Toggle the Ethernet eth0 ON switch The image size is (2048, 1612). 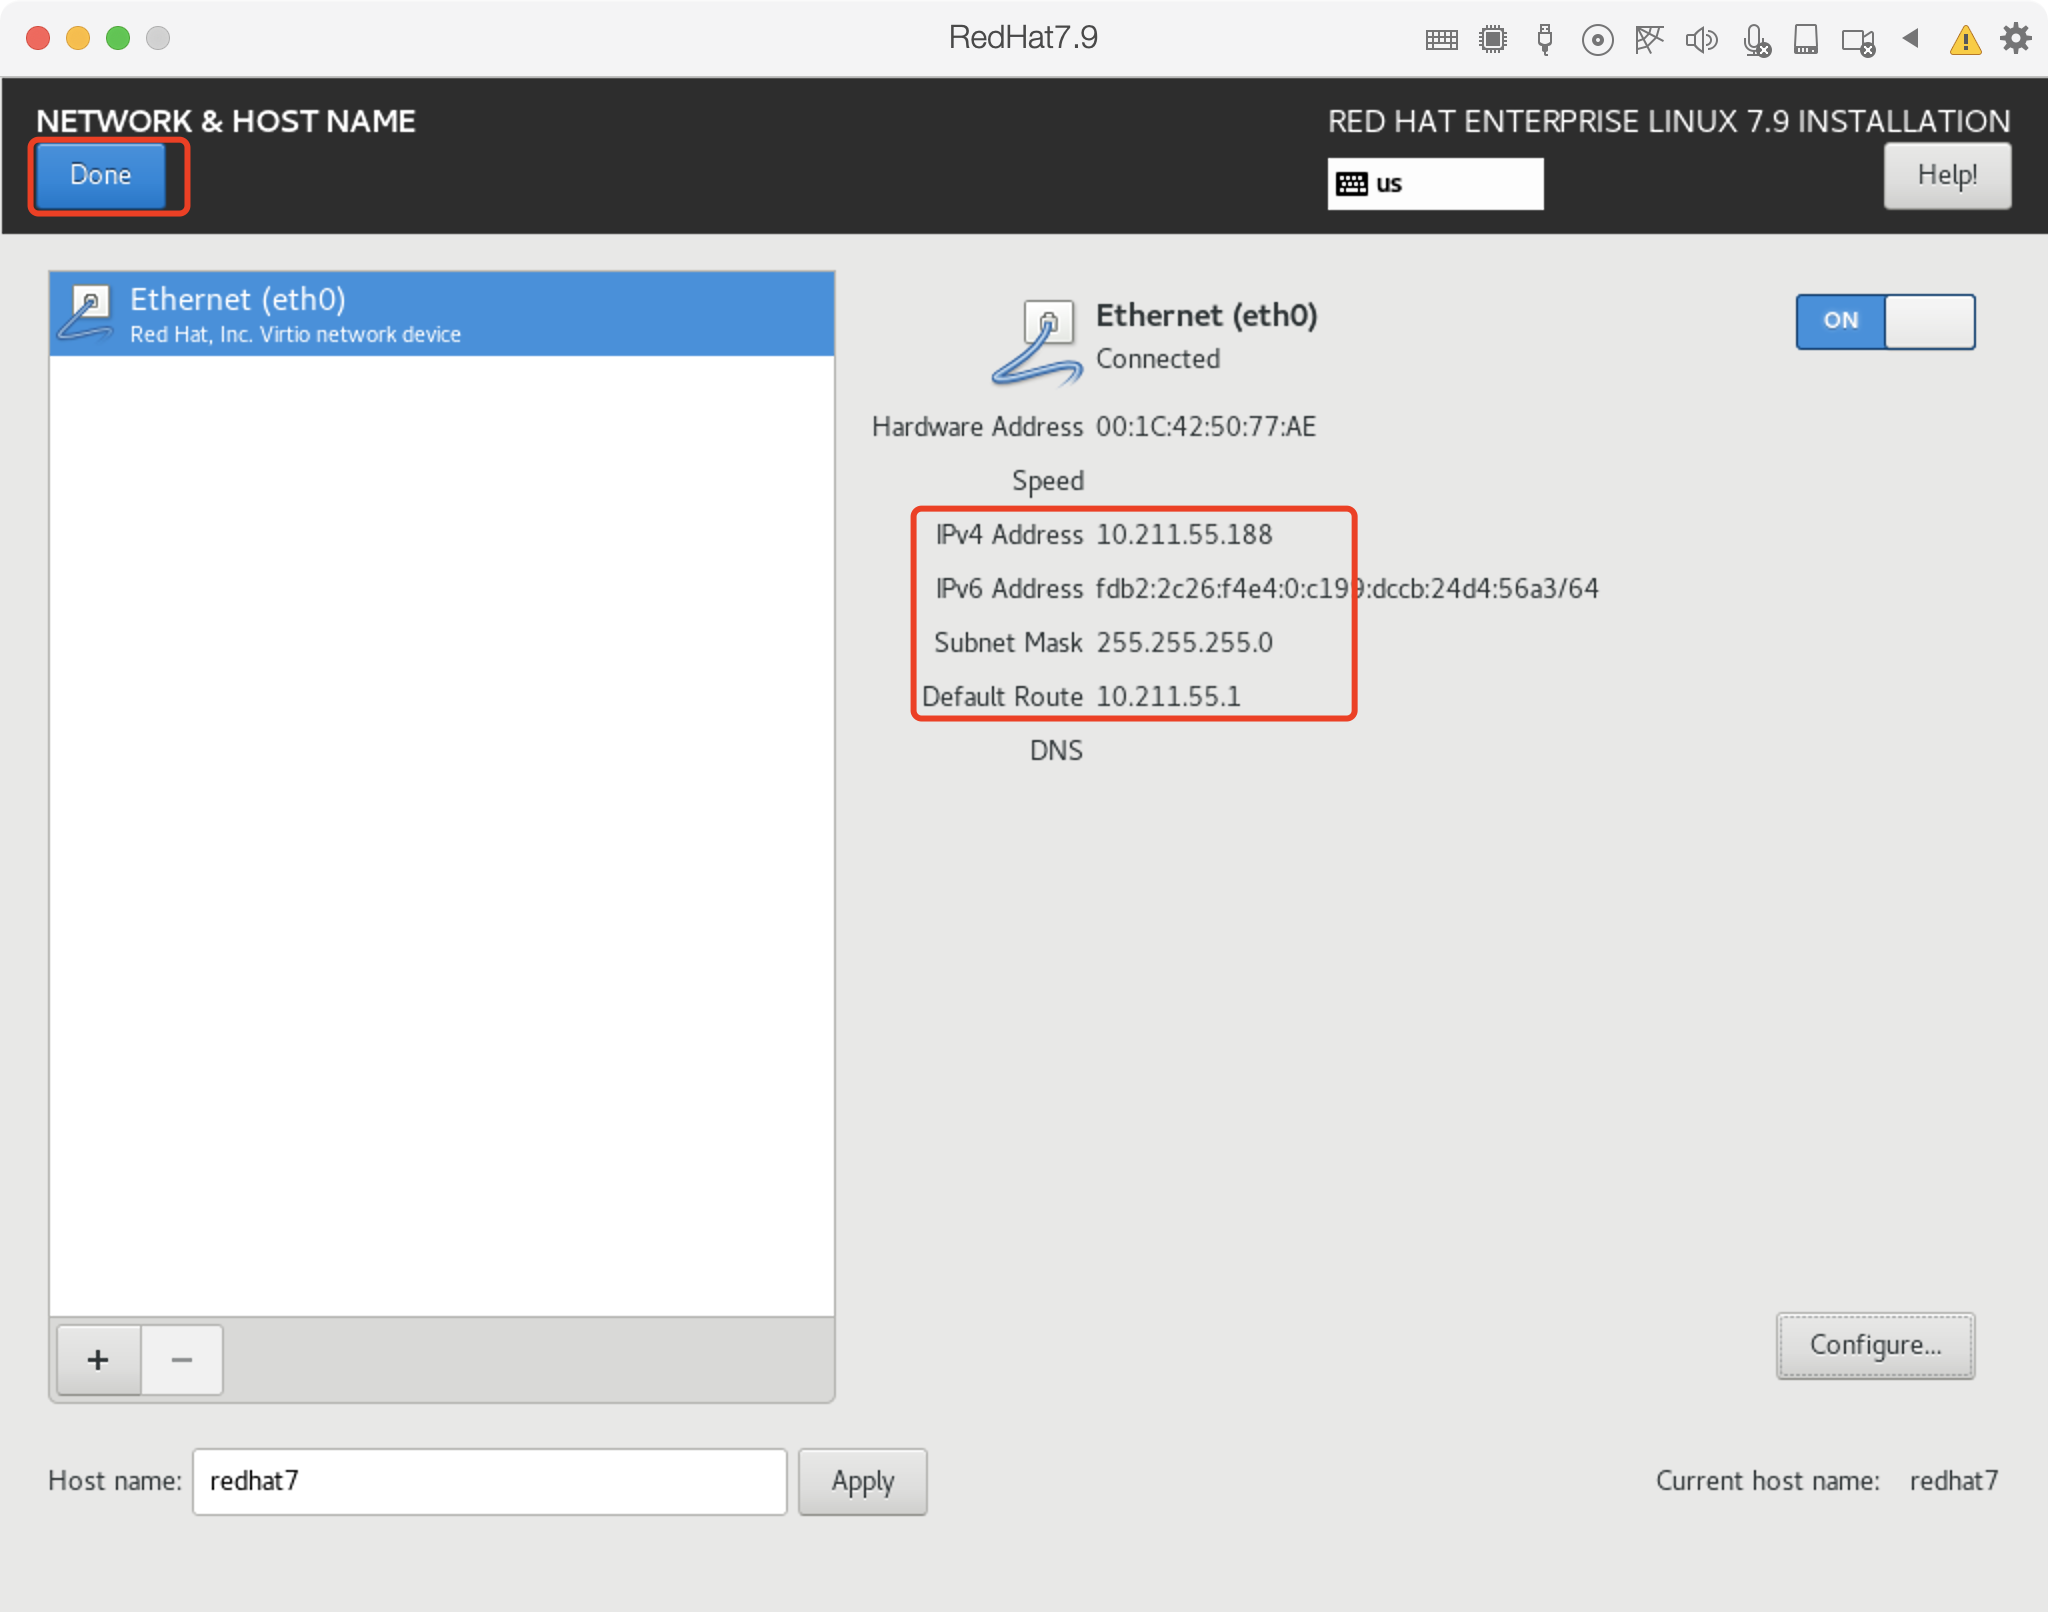1885,321
